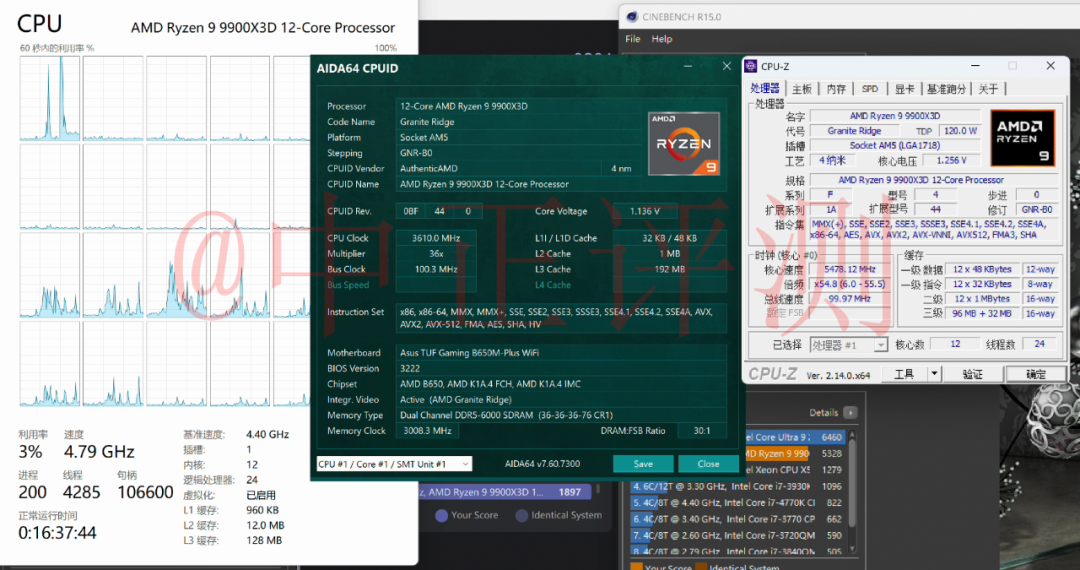Open the 处理器 #1 selection dropdown in CPU-Z
1080x570 pixels.
(x=849, y=345)
